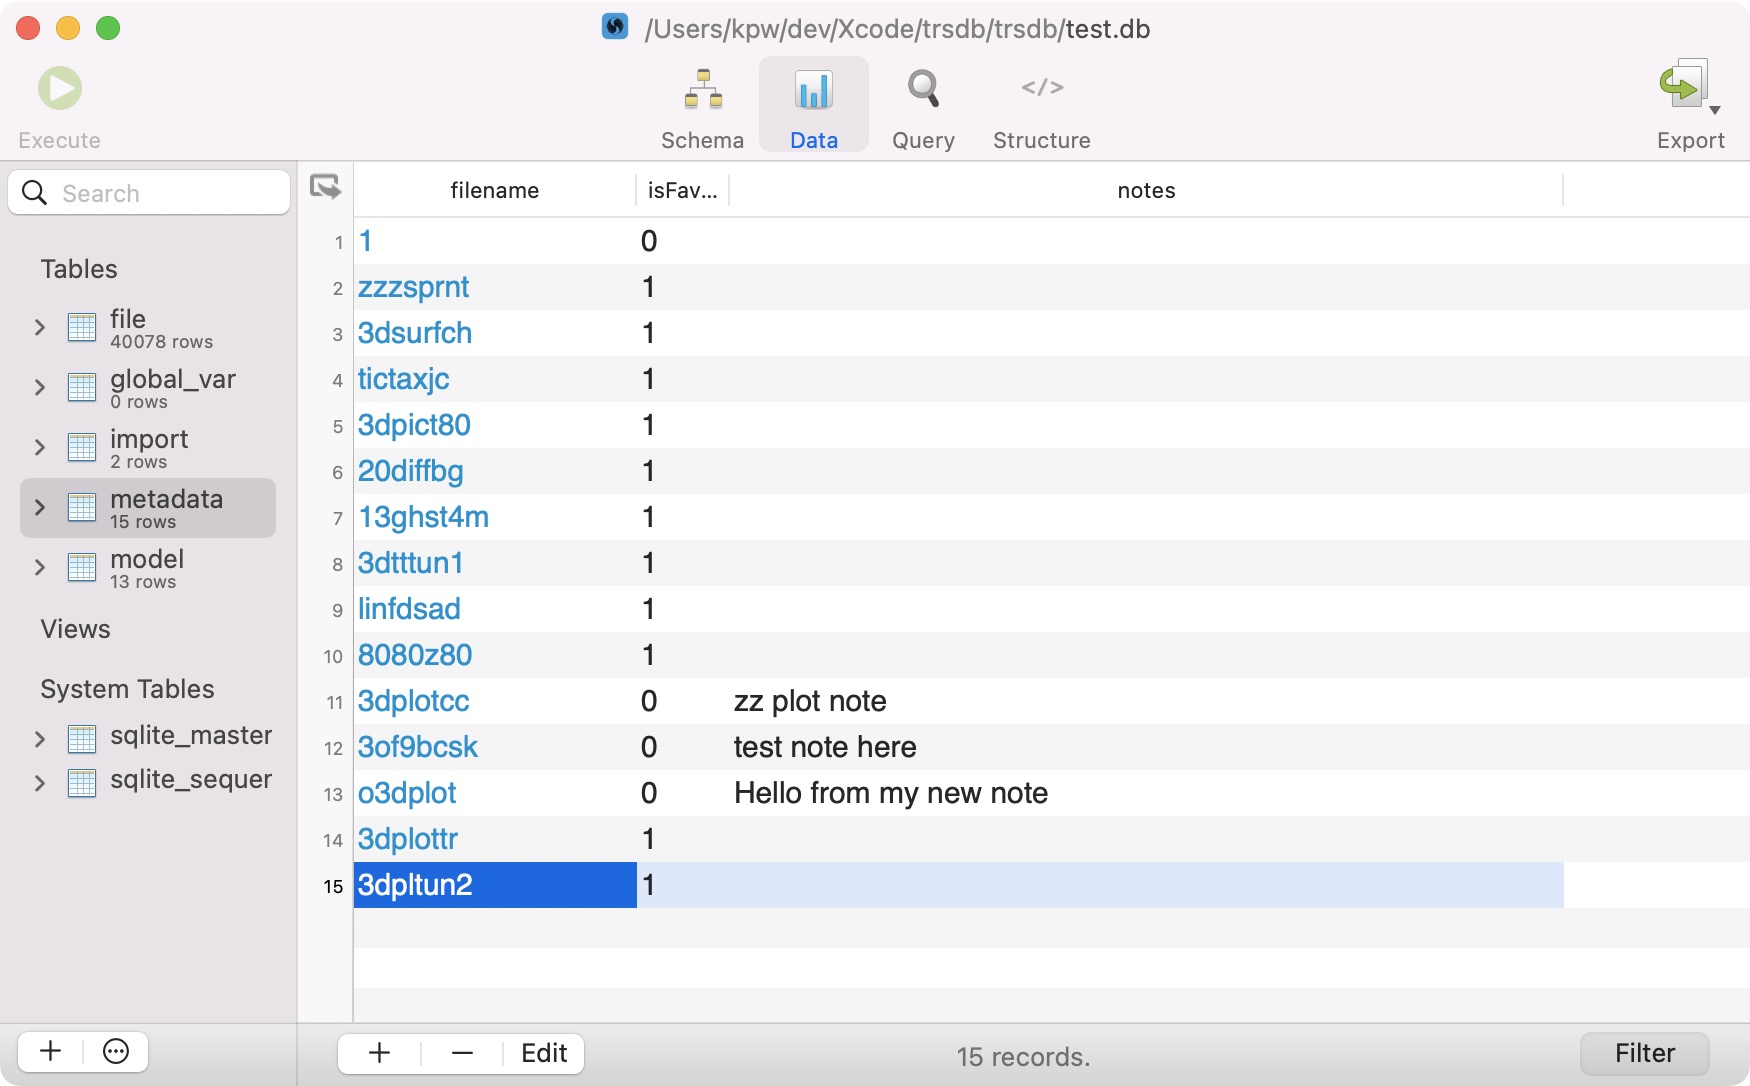Select 'Hello from my new note' cell

coord(1146,793)
